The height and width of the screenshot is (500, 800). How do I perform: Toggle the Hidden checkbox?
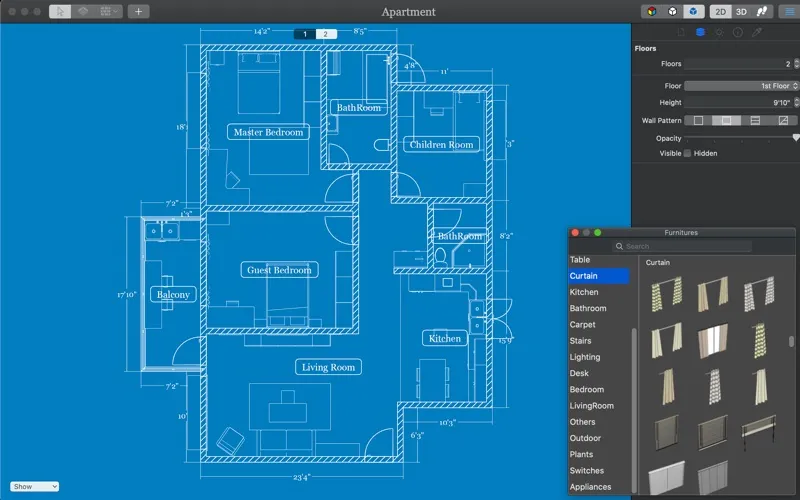tap(687, 153)
